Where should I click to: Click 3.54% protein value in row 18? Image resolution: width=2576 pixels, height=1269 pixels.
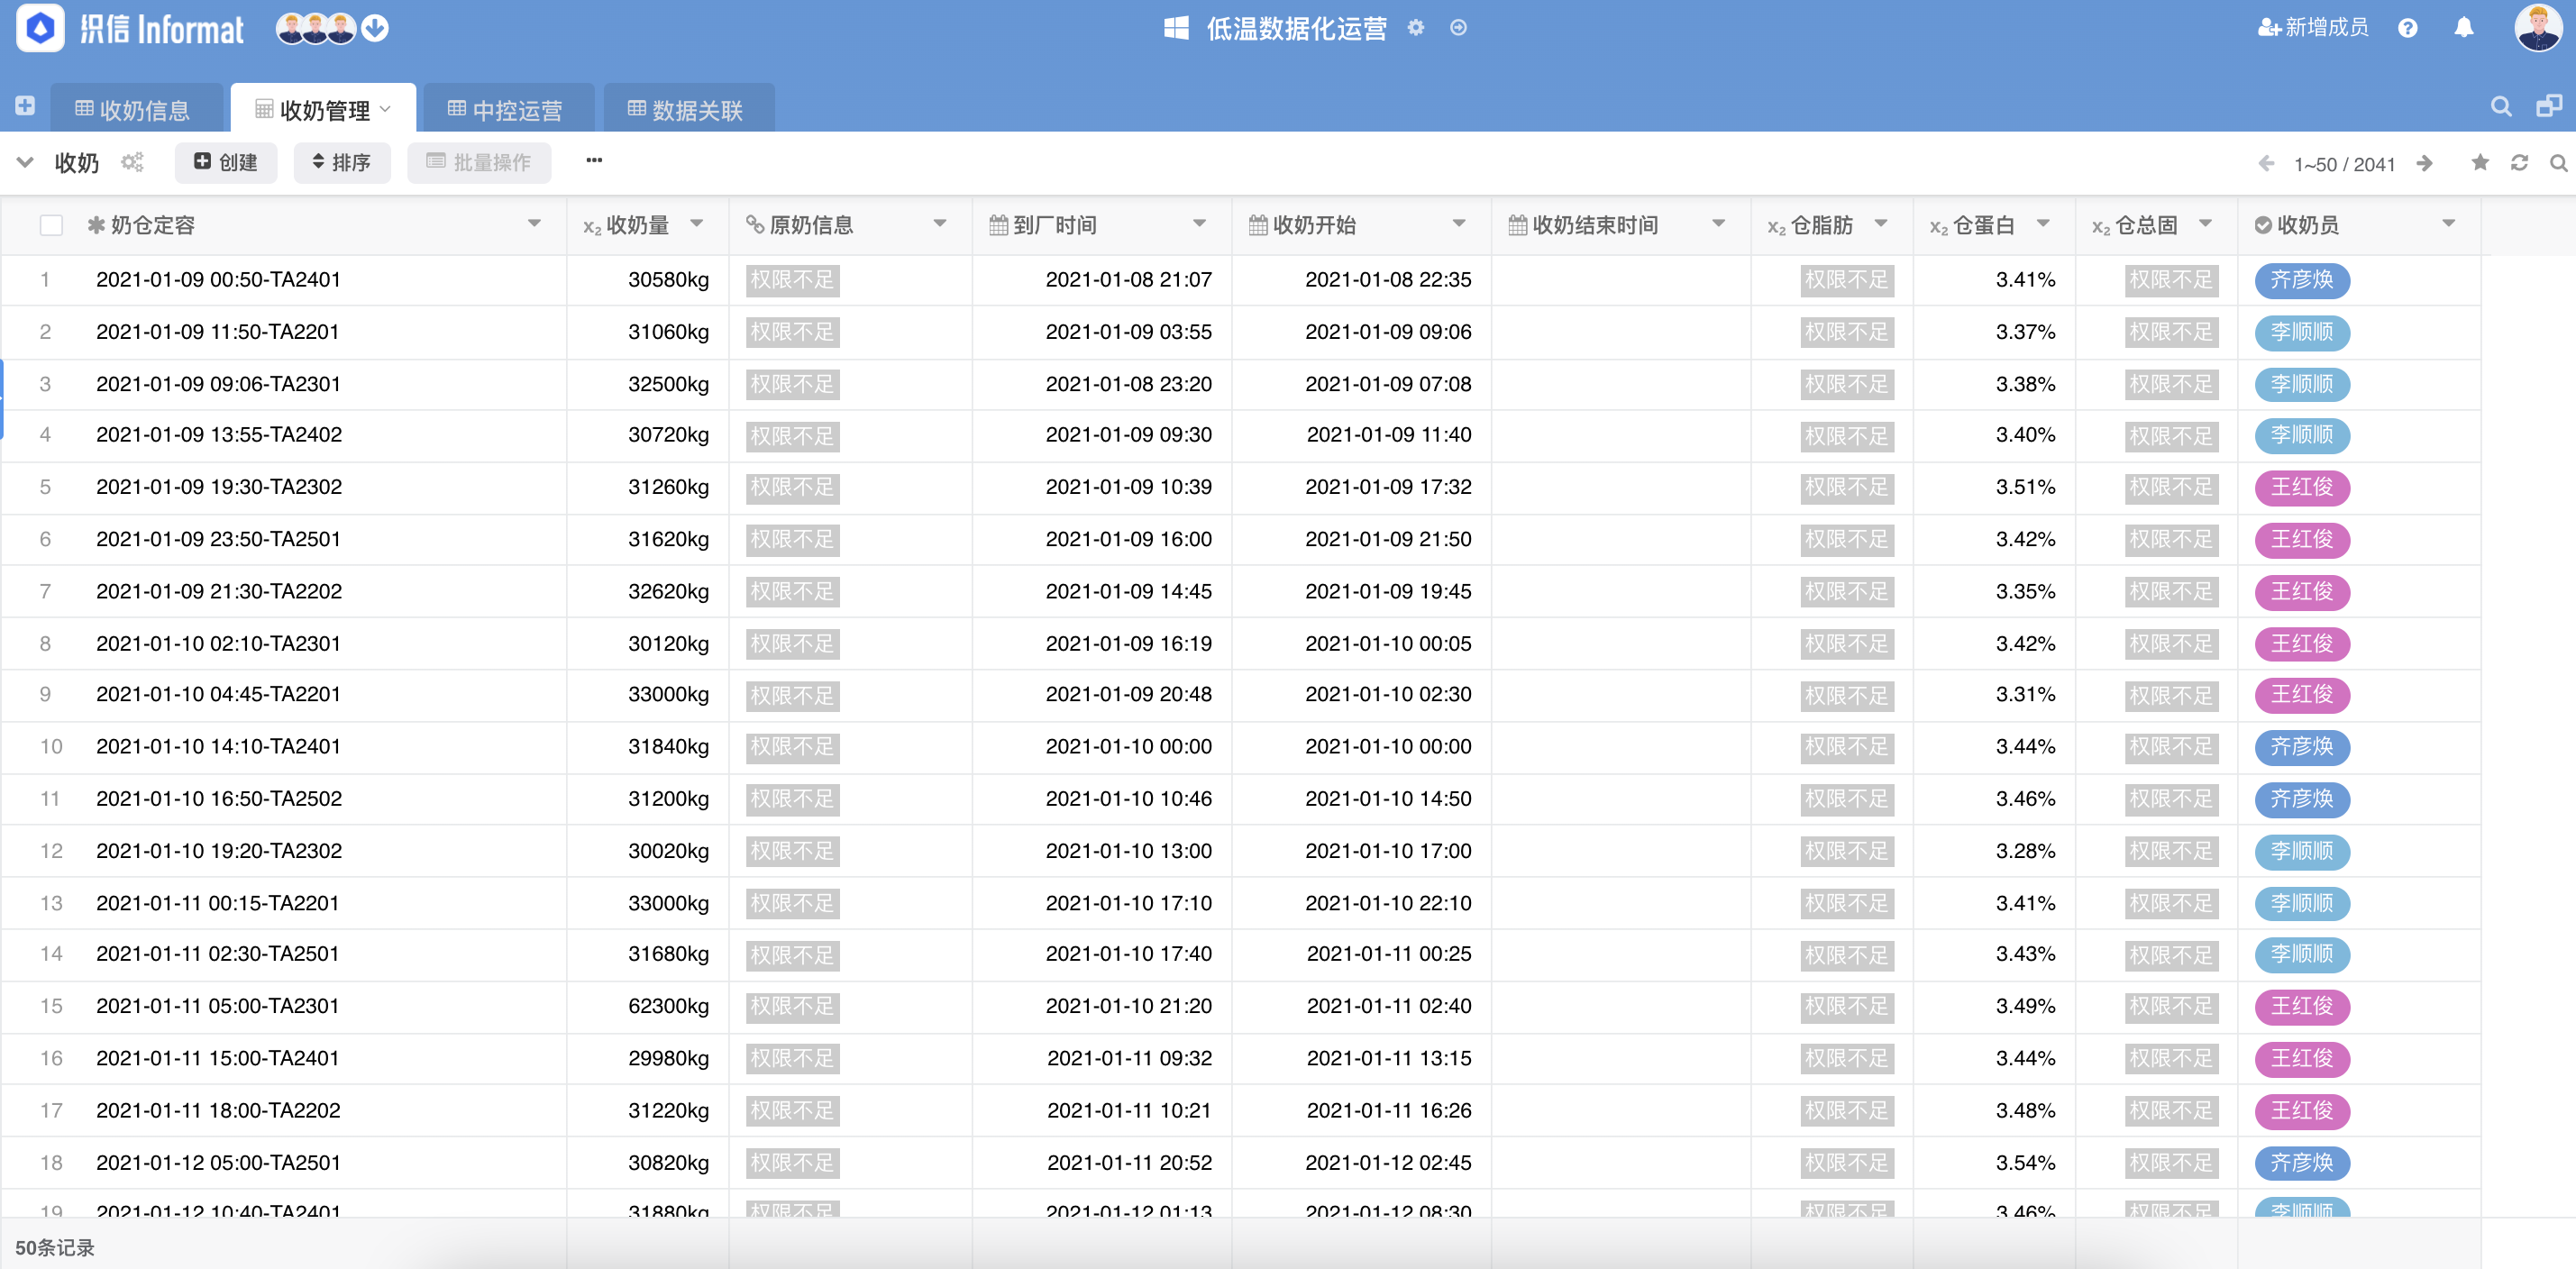(2026, 1163)
